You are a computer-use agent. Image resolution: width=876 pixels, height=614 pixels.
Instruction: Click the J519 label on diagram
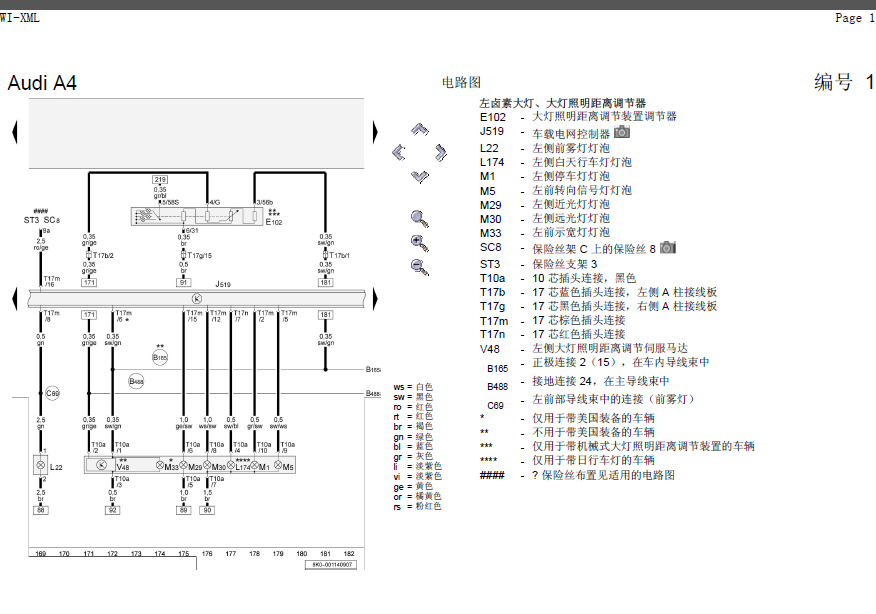click(223, 284)
